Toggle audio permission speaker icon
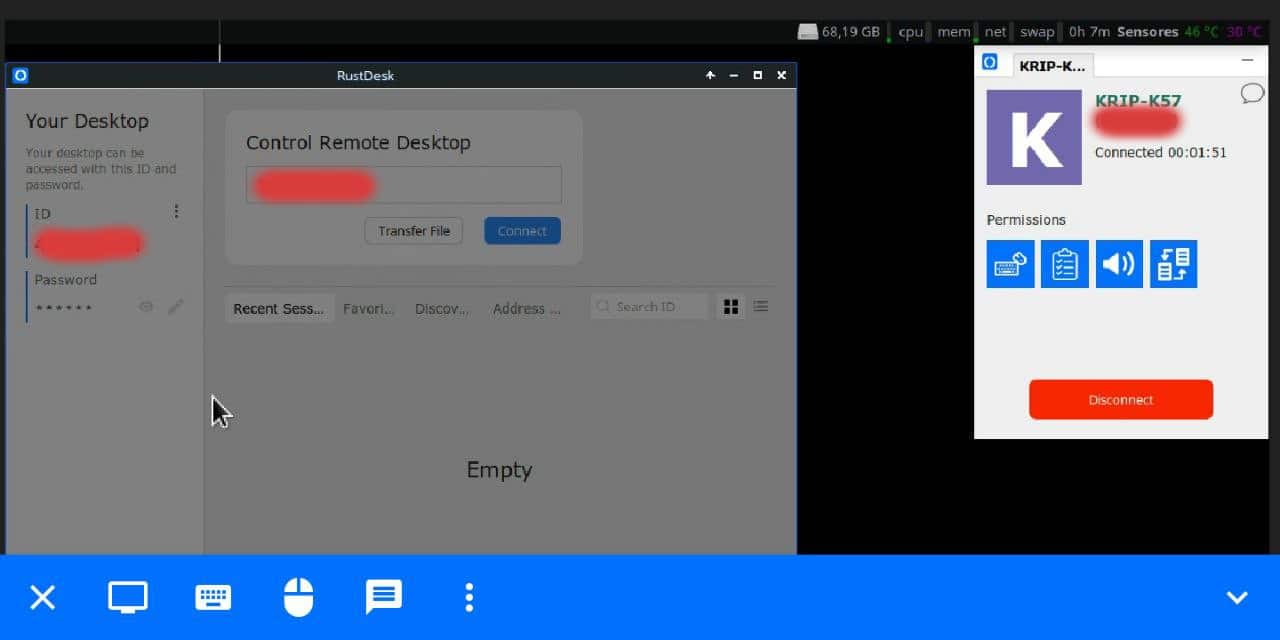Screen dimensions: 1280x640 coord(1119,264)
